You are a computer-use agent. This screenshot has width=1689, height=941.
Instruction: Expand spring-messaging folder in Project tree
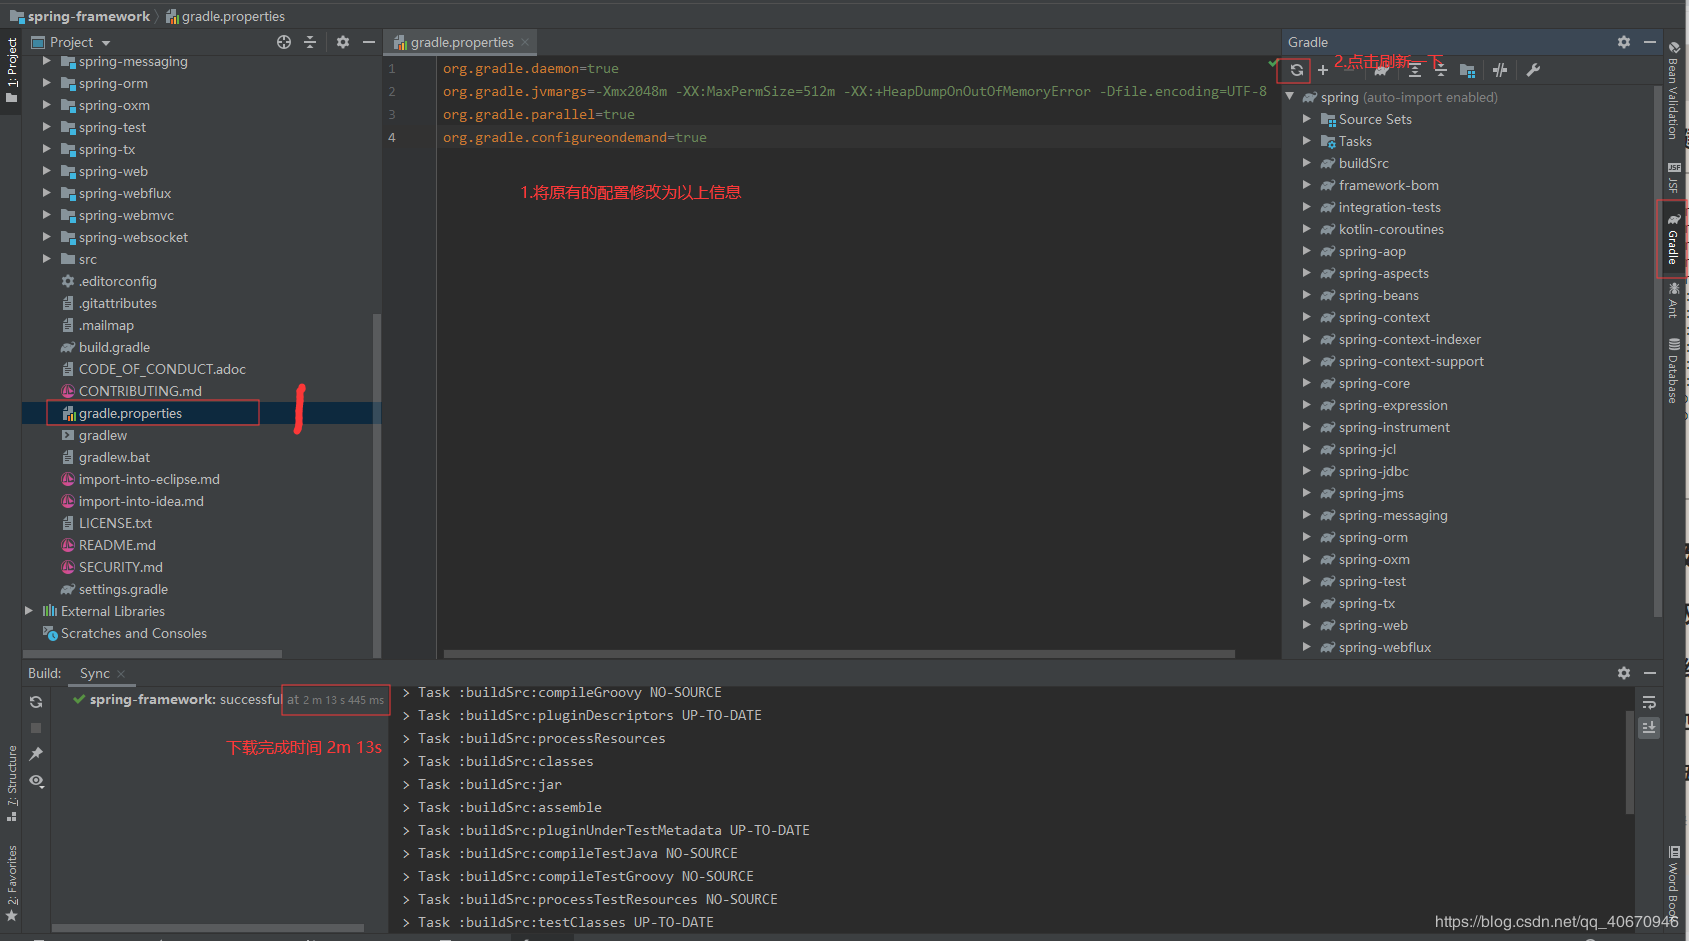[x=46, y=61]
